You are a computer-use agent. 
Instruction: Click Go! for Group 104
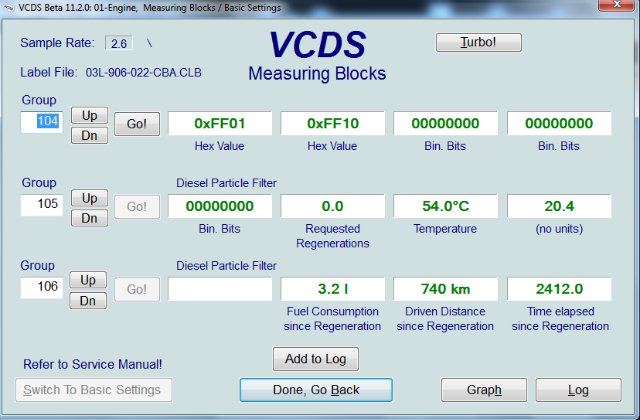[137, 124]
